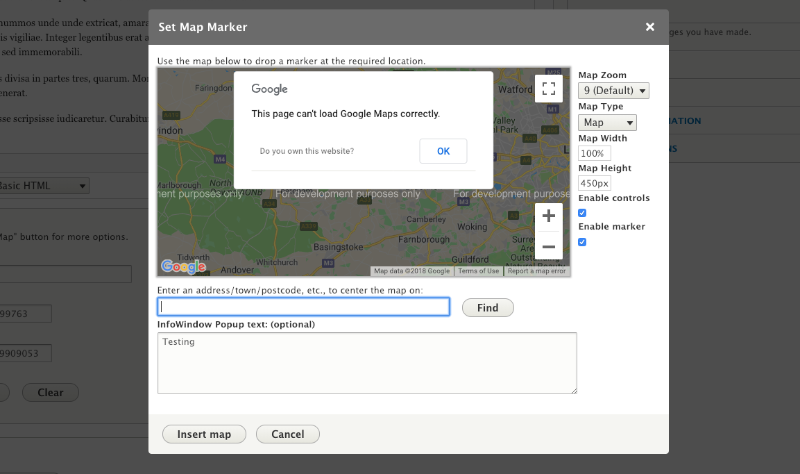The image size is (800, 474).
Task: Click the Insert map button
Action: click(204, 434)
